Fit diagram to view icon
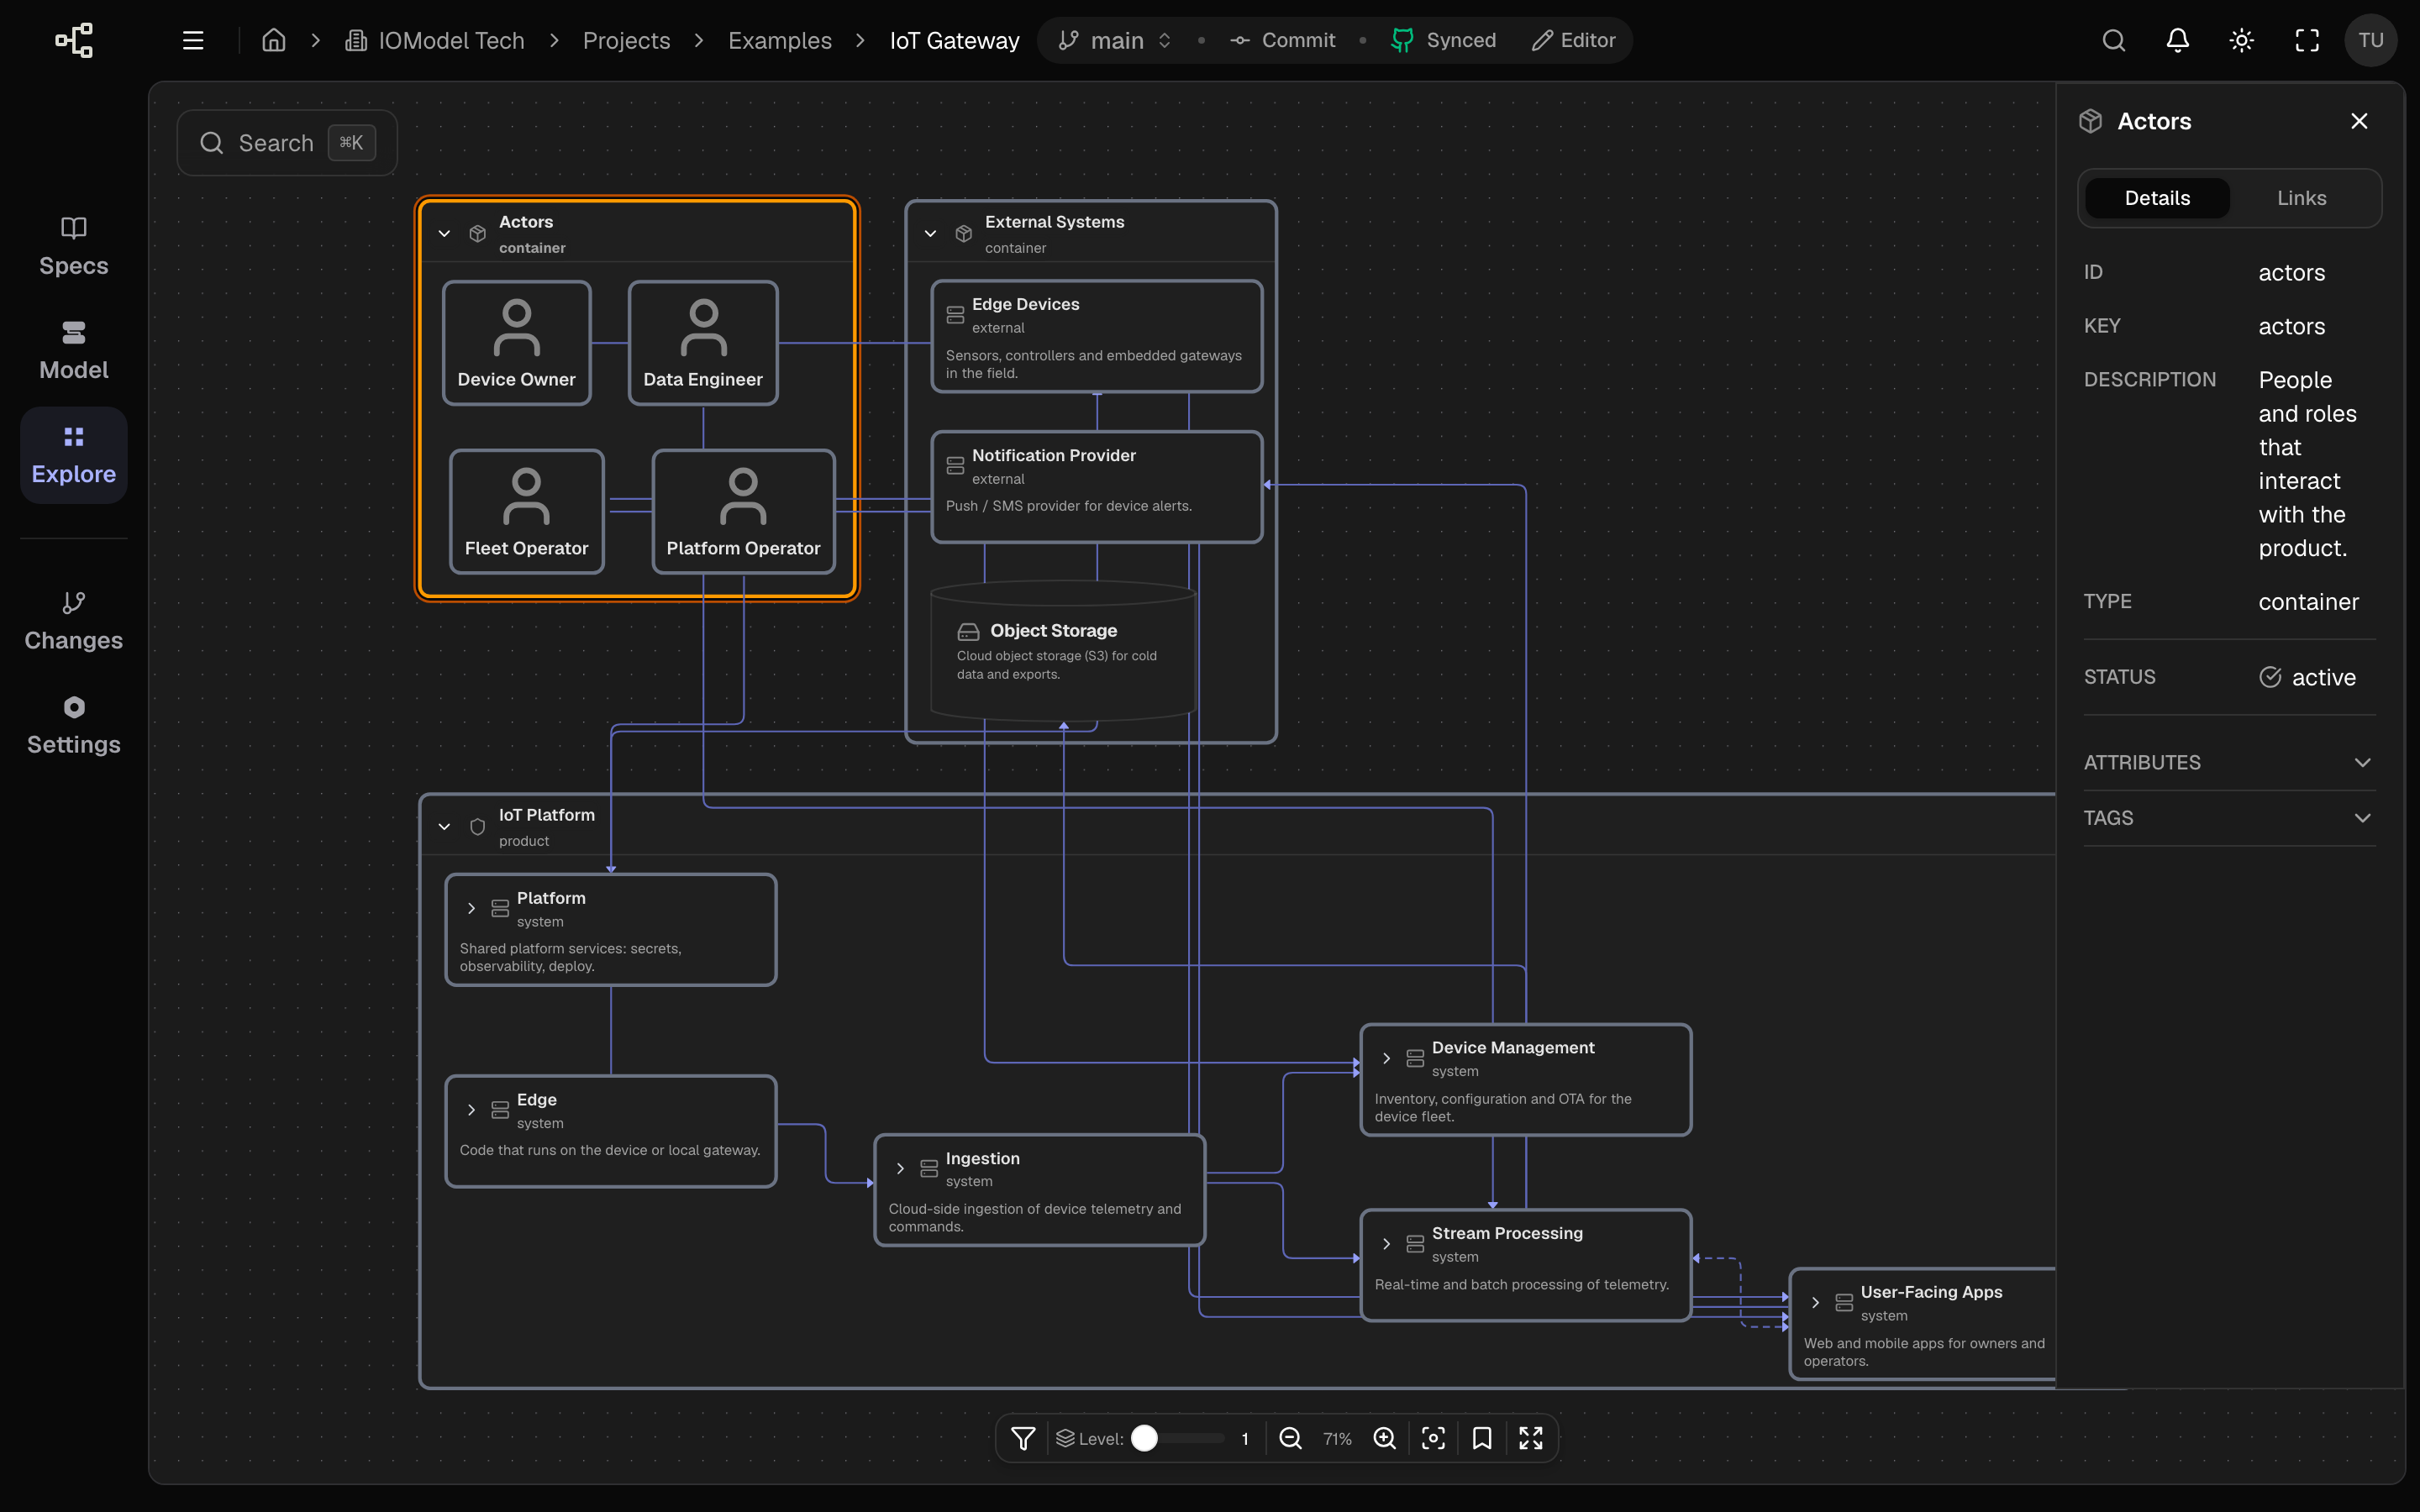The image size is (2420, 1512). click(1433, 1438)
